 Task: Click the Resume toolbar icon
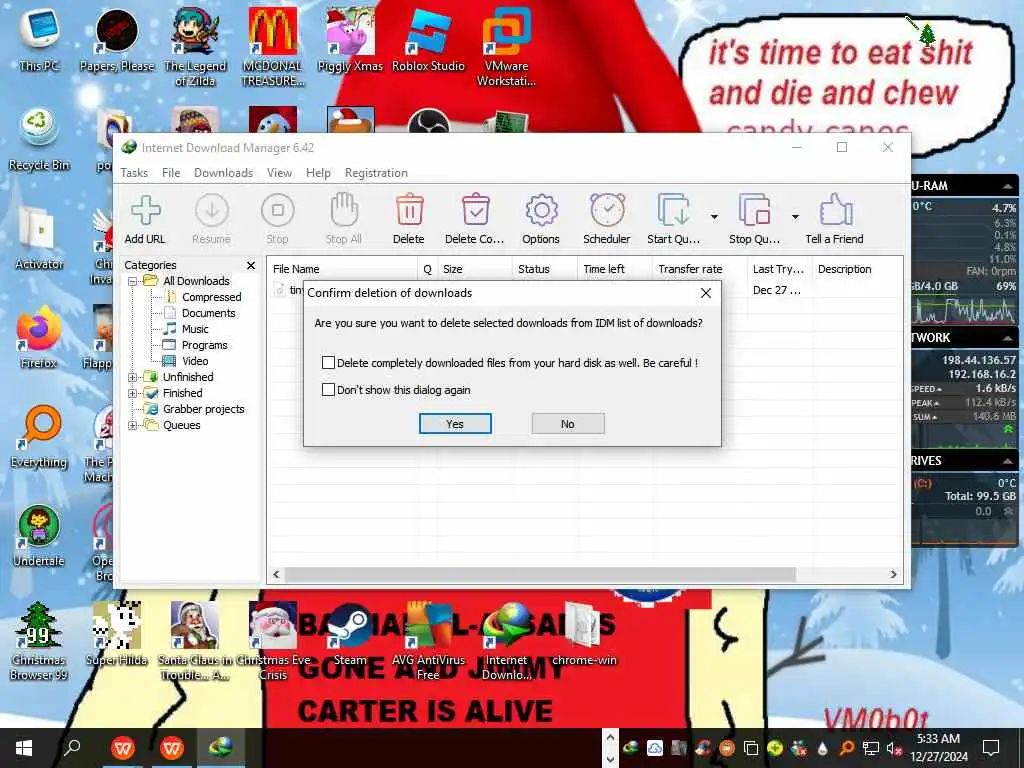click(x=212, y=210)
